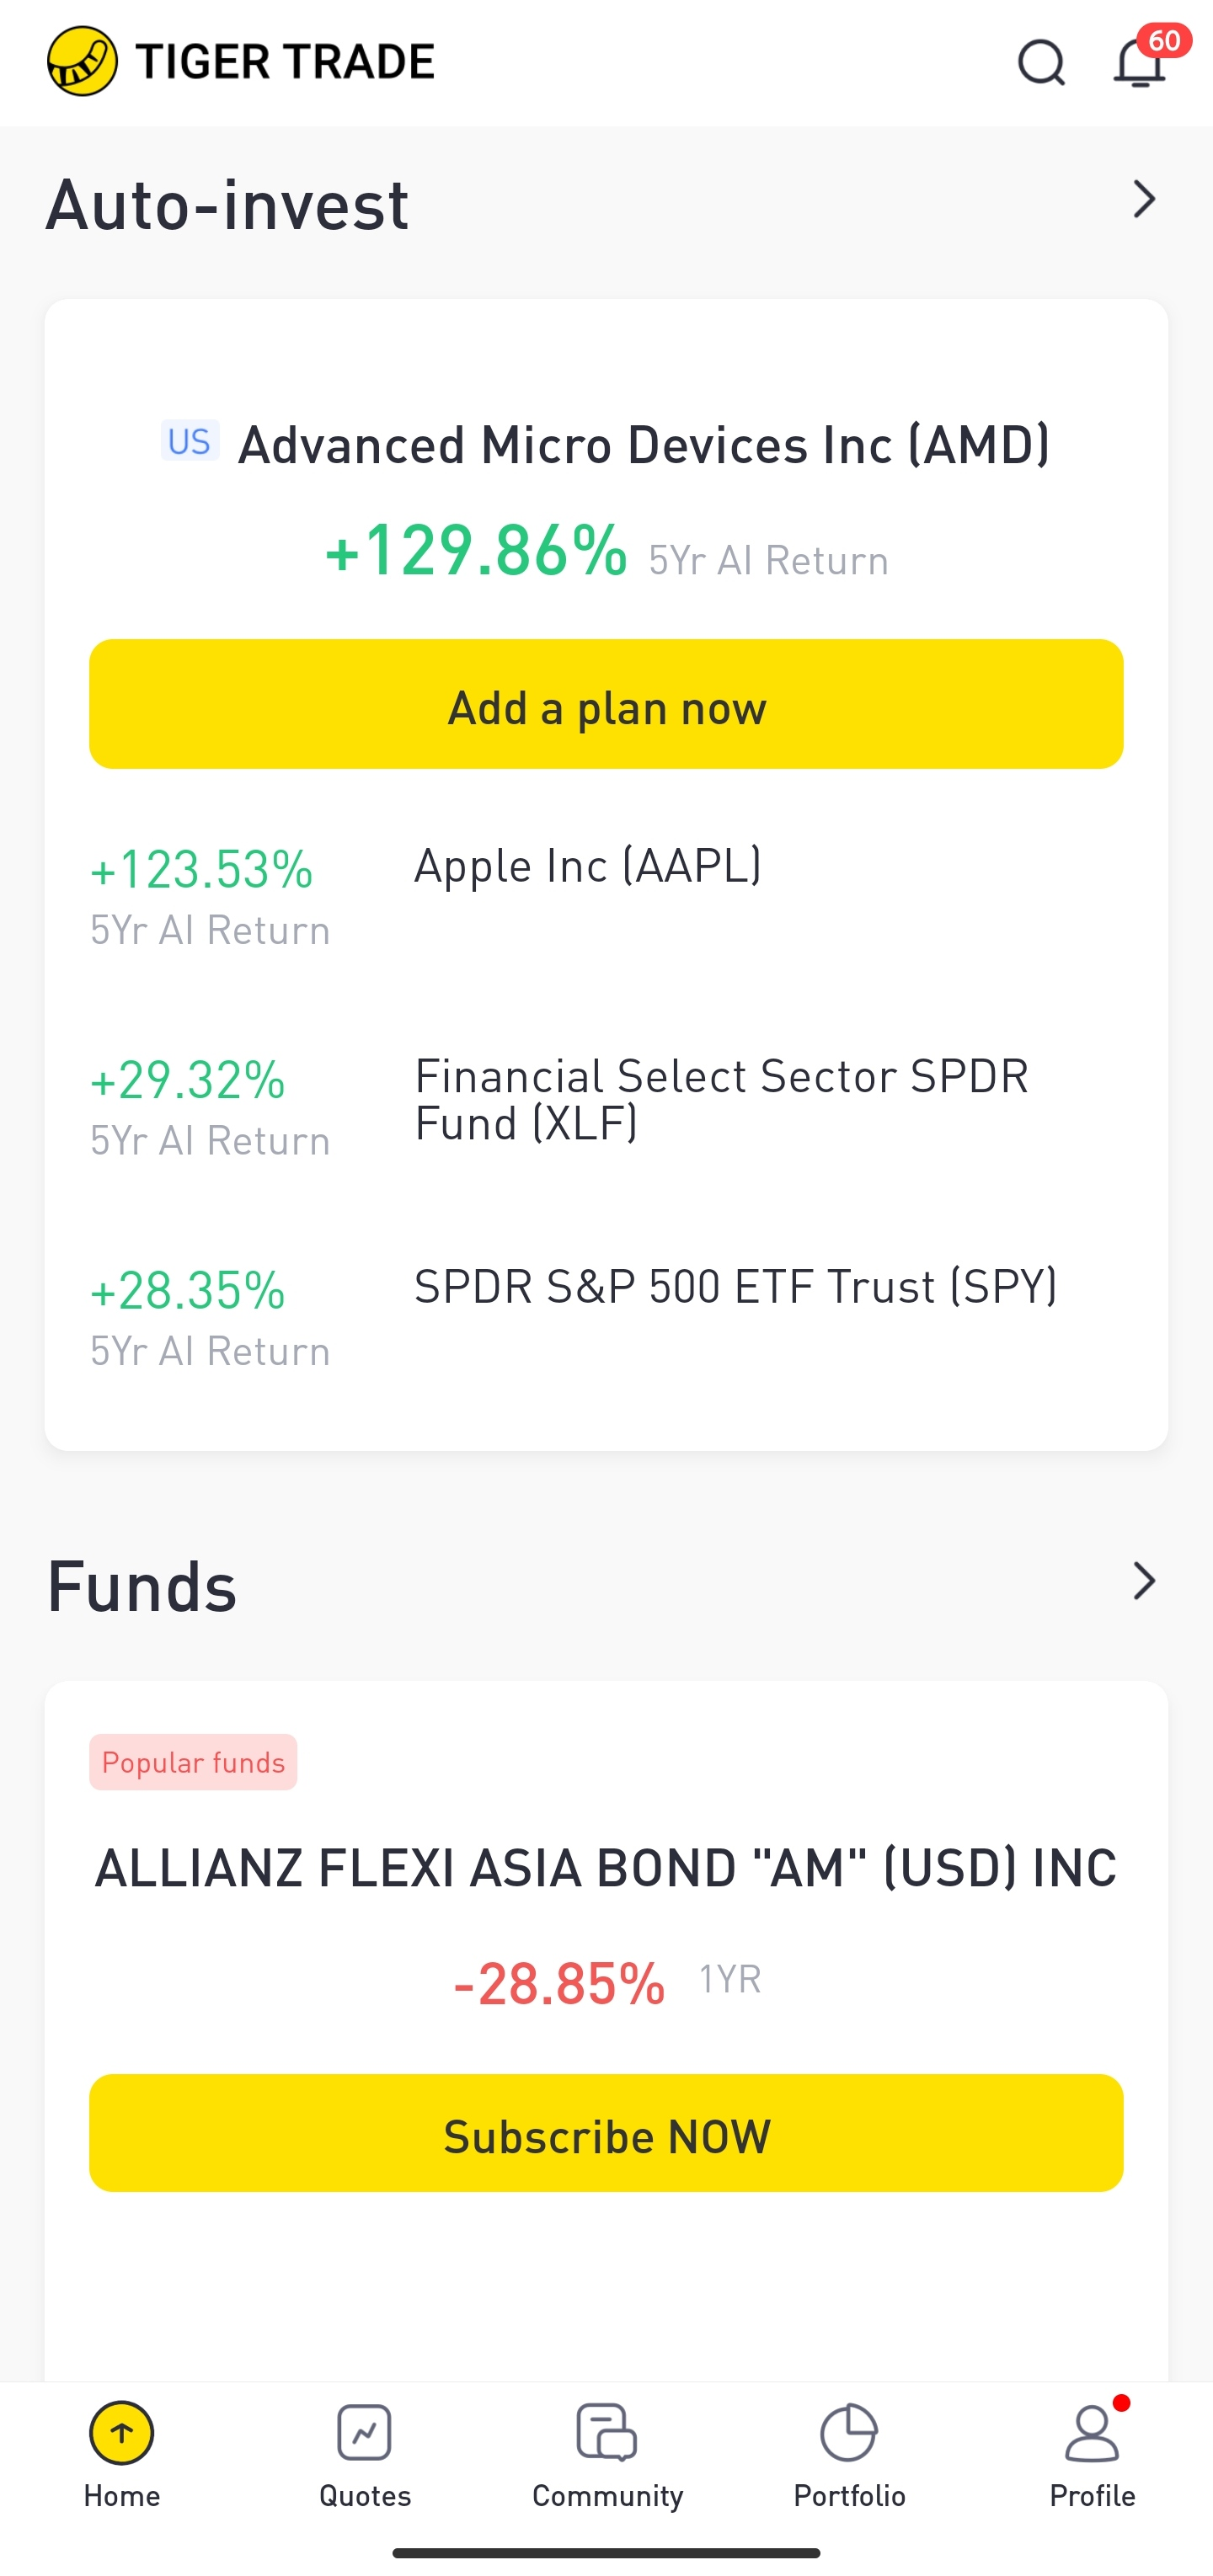Screen dimensions: 1213x2576
Task: Open the Quotes chart icon
Action: coord(364,2432)
